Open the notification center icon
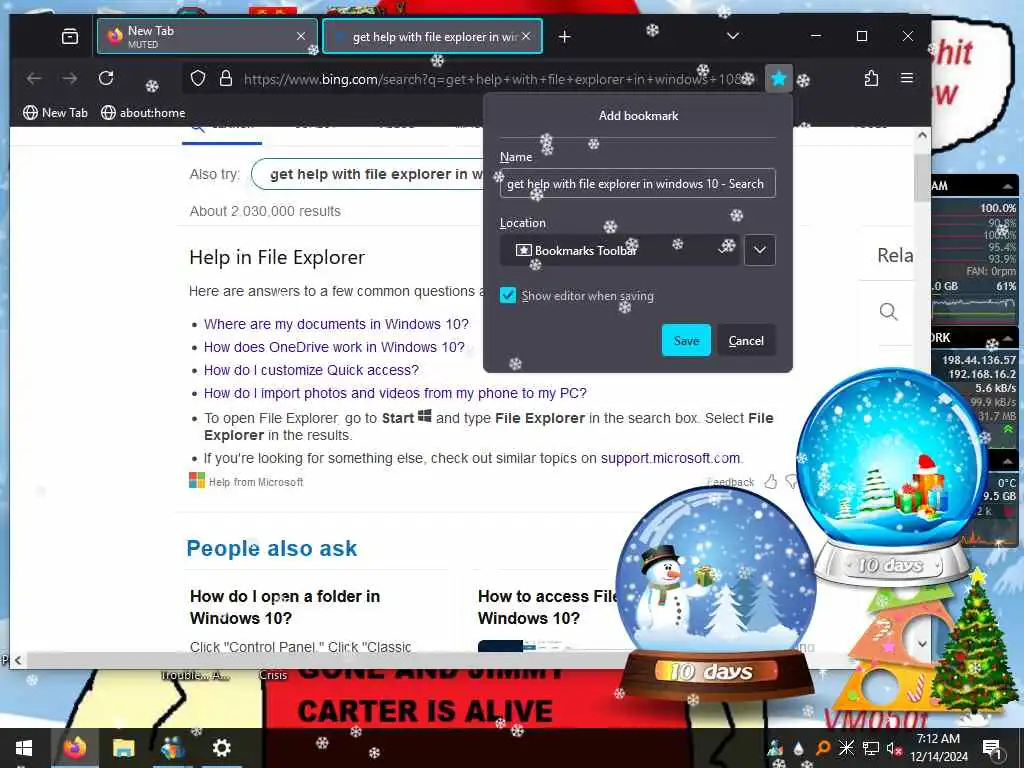 (x=992, y=748)
